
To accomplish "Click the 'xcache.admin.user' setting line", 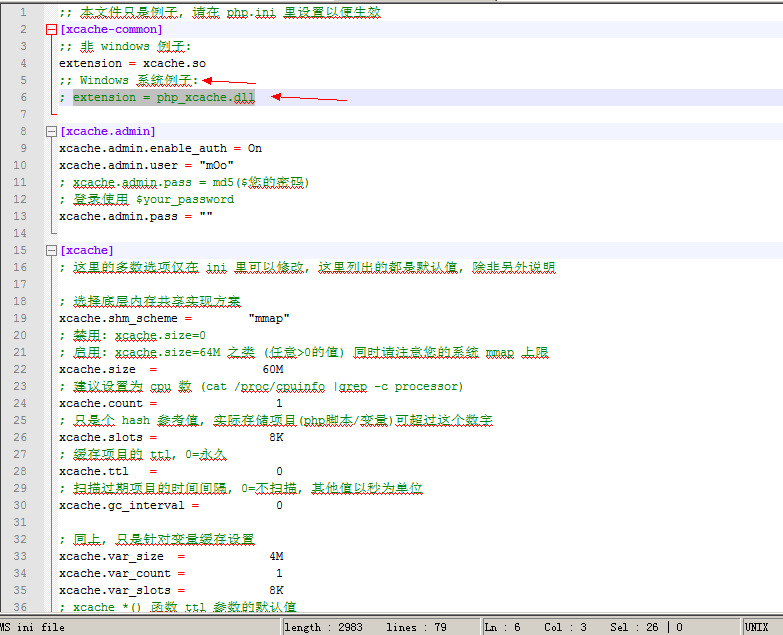I will pyautogui.click(x=146, y=165).
